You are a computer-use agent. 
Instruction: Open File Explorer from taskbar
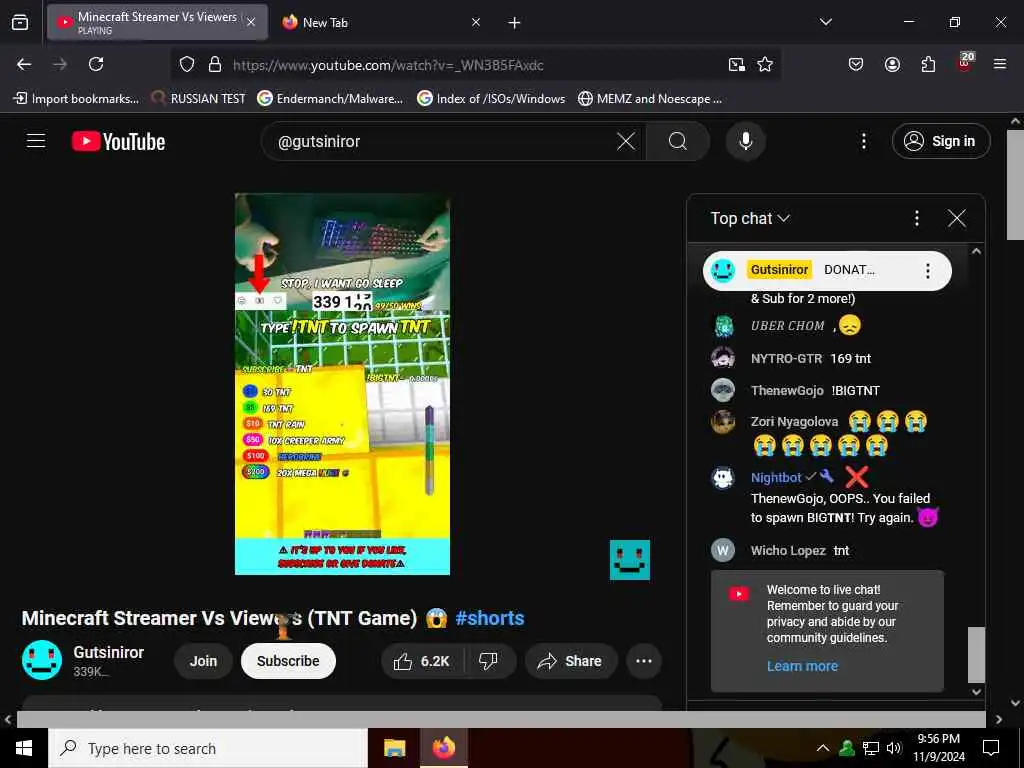(x=394, y=748)
